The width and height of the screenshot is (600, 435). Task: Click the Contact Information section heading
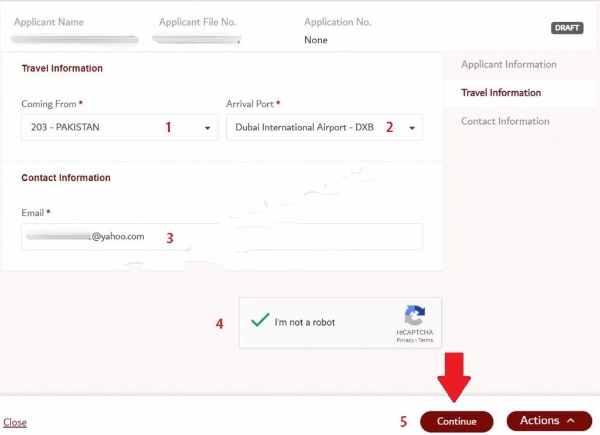coord(66,178)
